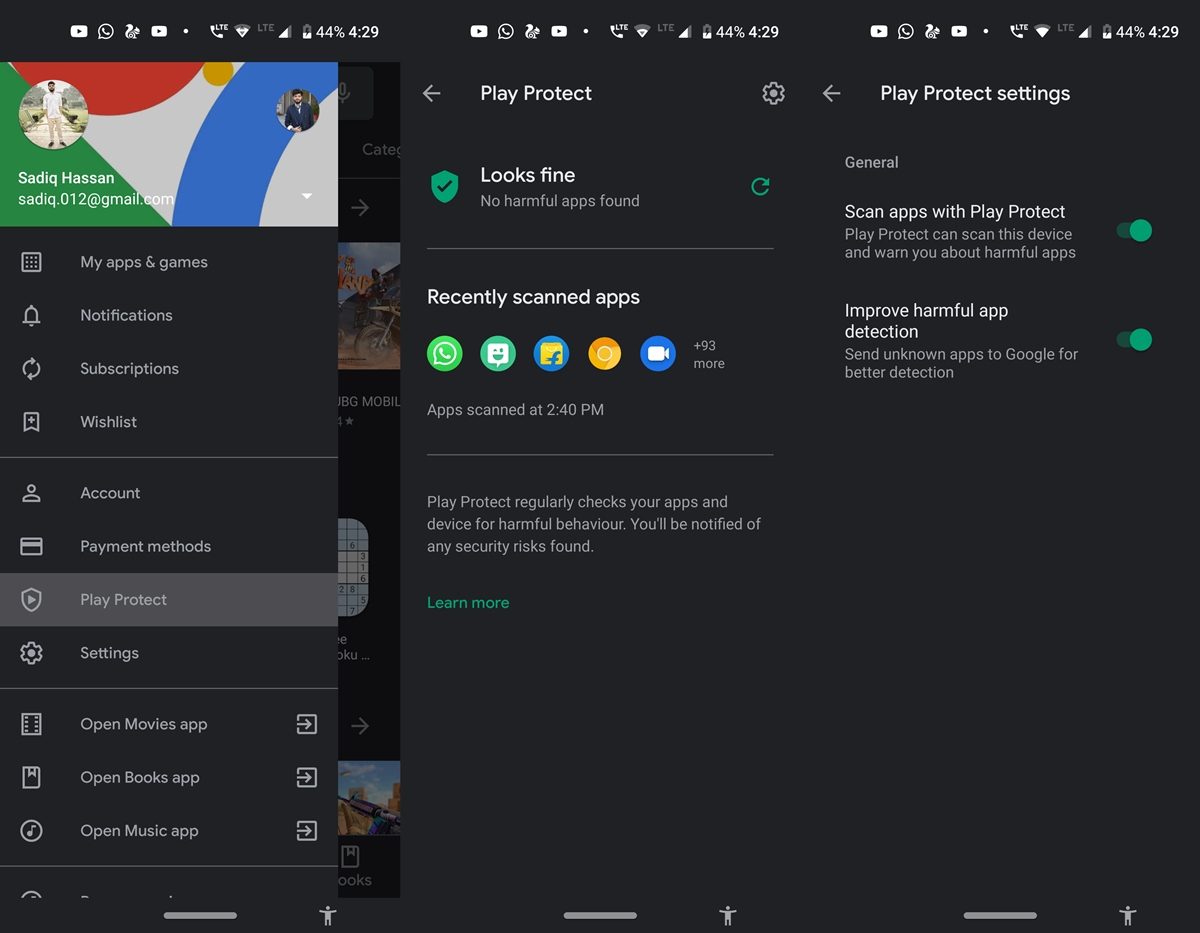Screen dimensions: 1200x933
Task: Toggle Scan apps with Play Protect switch
Action: pos(1135,231)
